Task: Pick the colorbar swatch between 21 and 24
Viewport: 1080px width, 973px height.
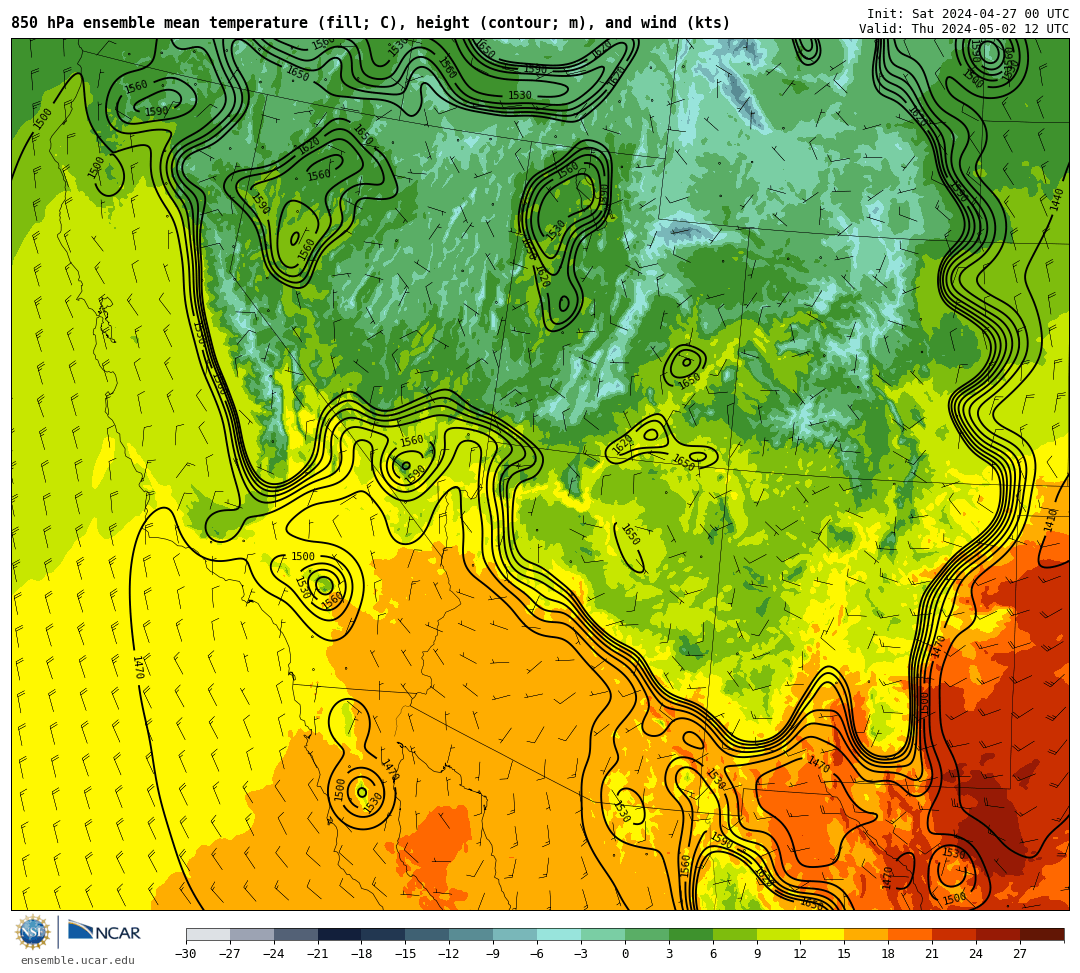Action: (955, 934)
